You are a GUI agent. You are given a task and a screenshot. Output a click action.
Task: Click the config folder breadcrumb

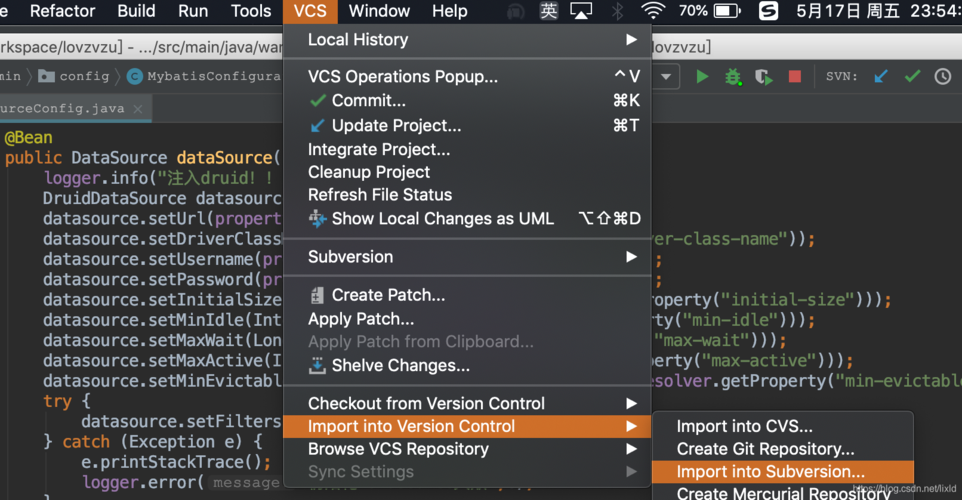pyautogui.click(x=74, y=76)
